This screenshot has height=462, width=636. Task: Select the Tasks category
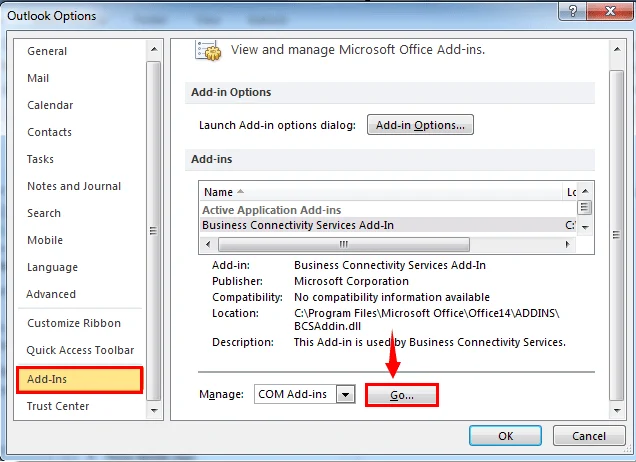(x=40, y=159)
